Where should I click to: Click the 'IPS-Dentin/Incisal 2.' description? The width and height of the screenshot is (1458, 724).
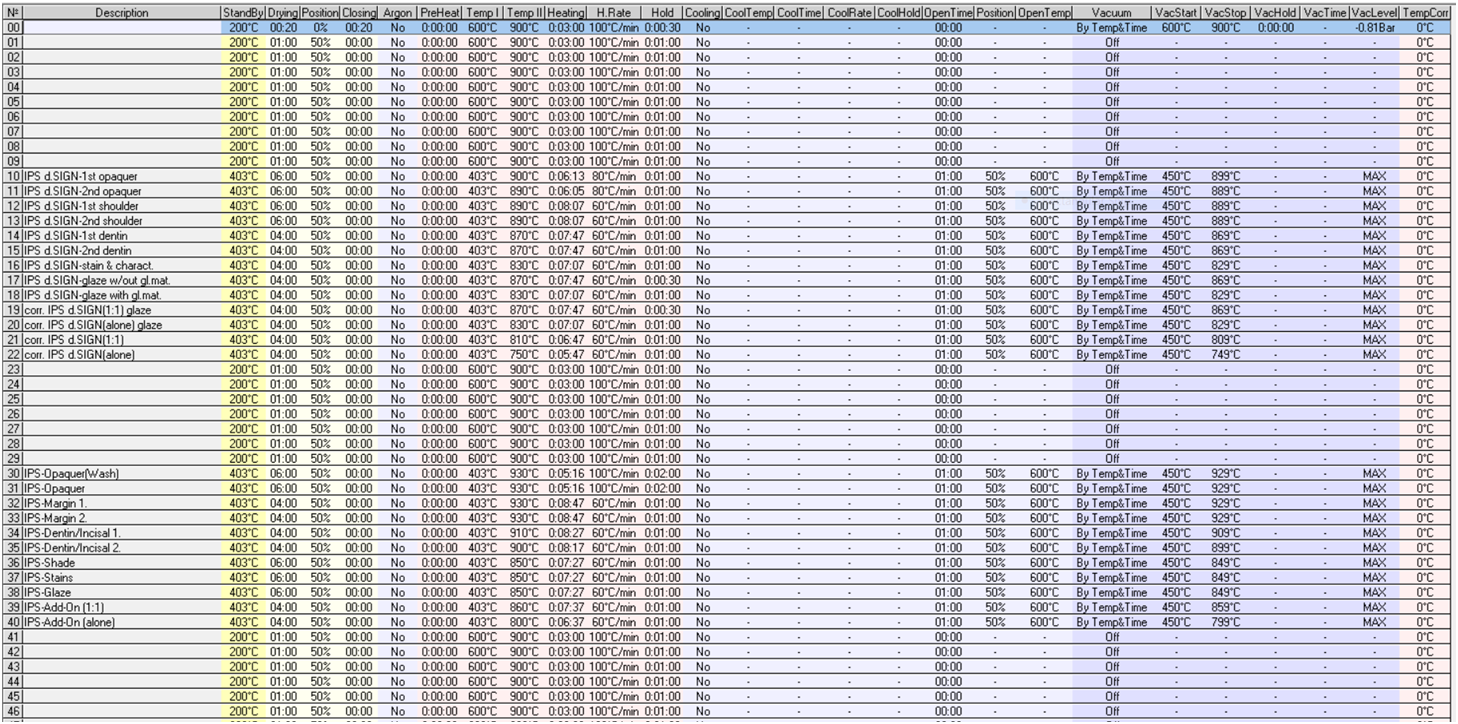pos(71,547)
